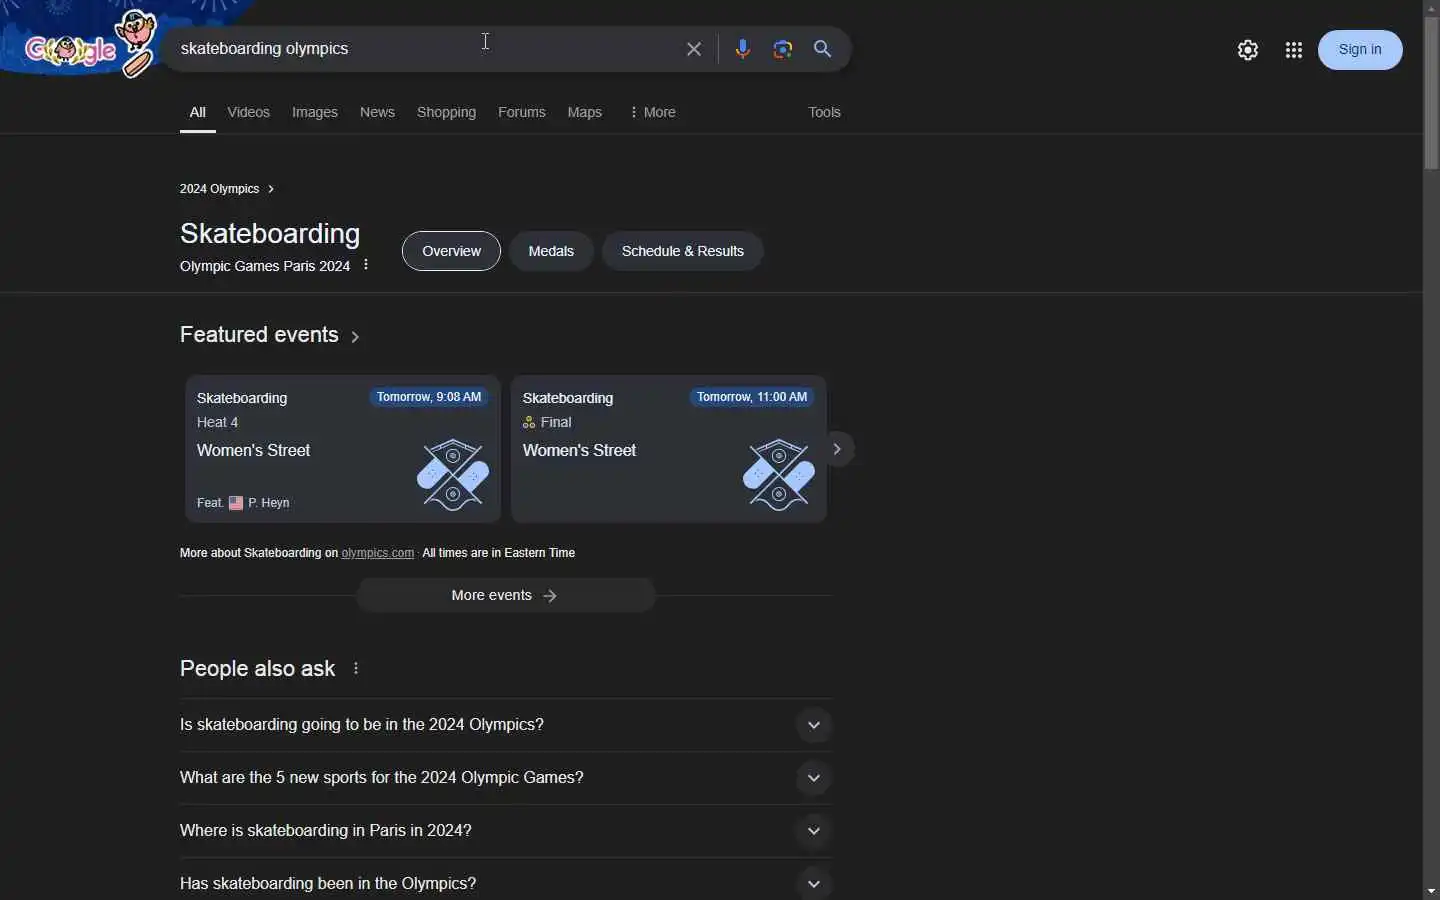Open Google Lens image search icon
The image size is (1440, 900).
tap(784, 49)
